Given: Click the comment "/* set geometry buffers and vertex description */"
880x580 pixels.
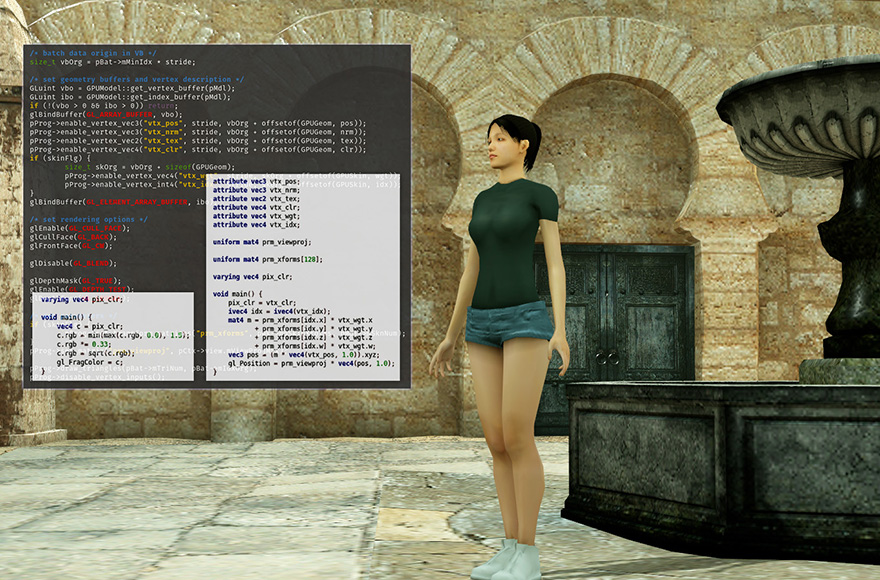Looking at the screenshot, I should (x=137, y=79).
